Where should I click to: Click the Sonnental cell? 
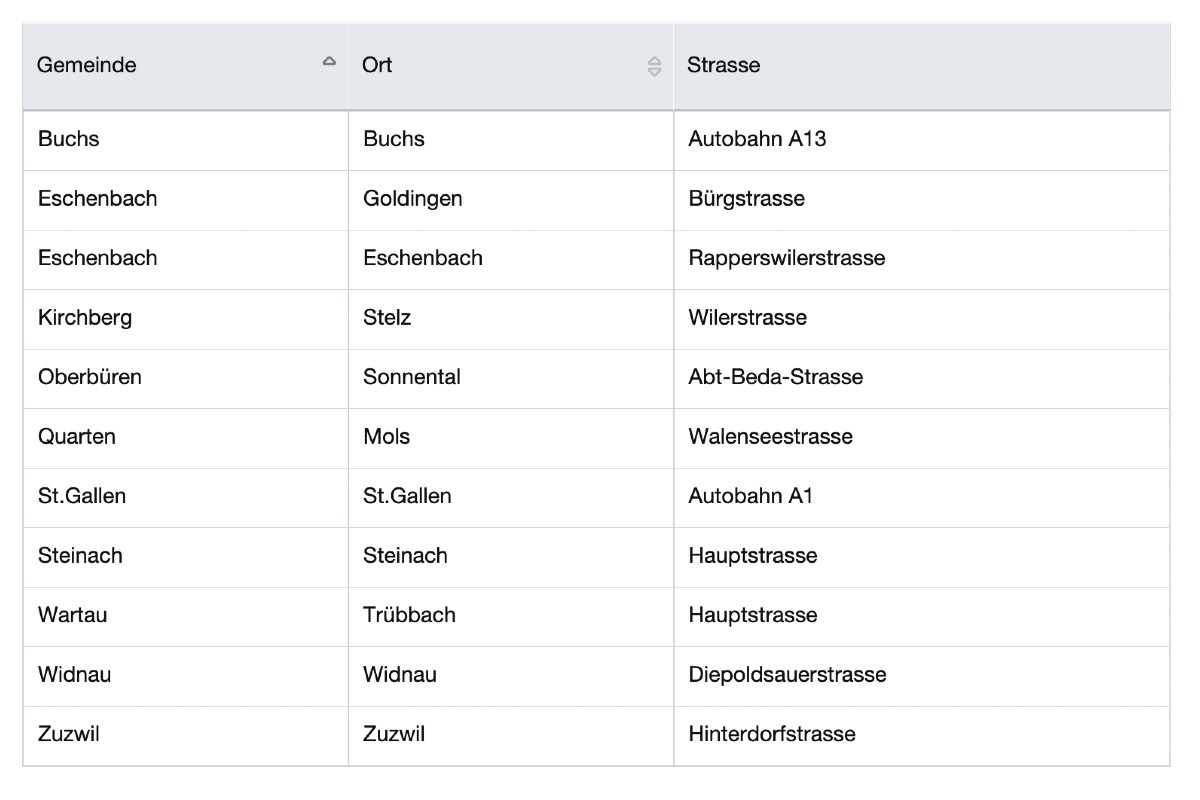click(x=412, y=377)
